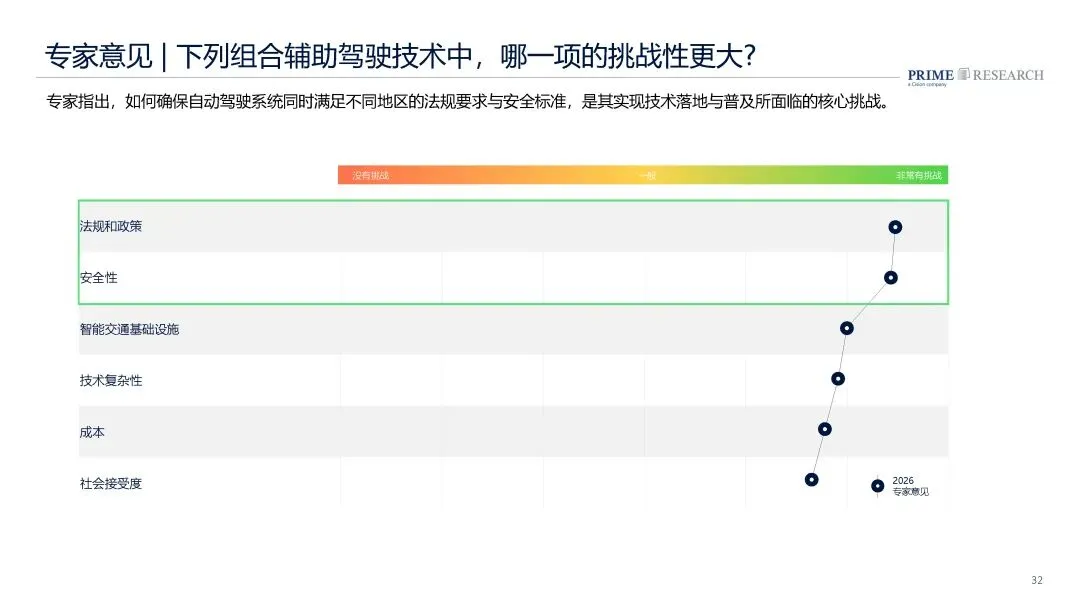Click the subtitle sentence beginning 专家指出
The height and width of the screenshot is (608, 1080).
click(469, 102)
